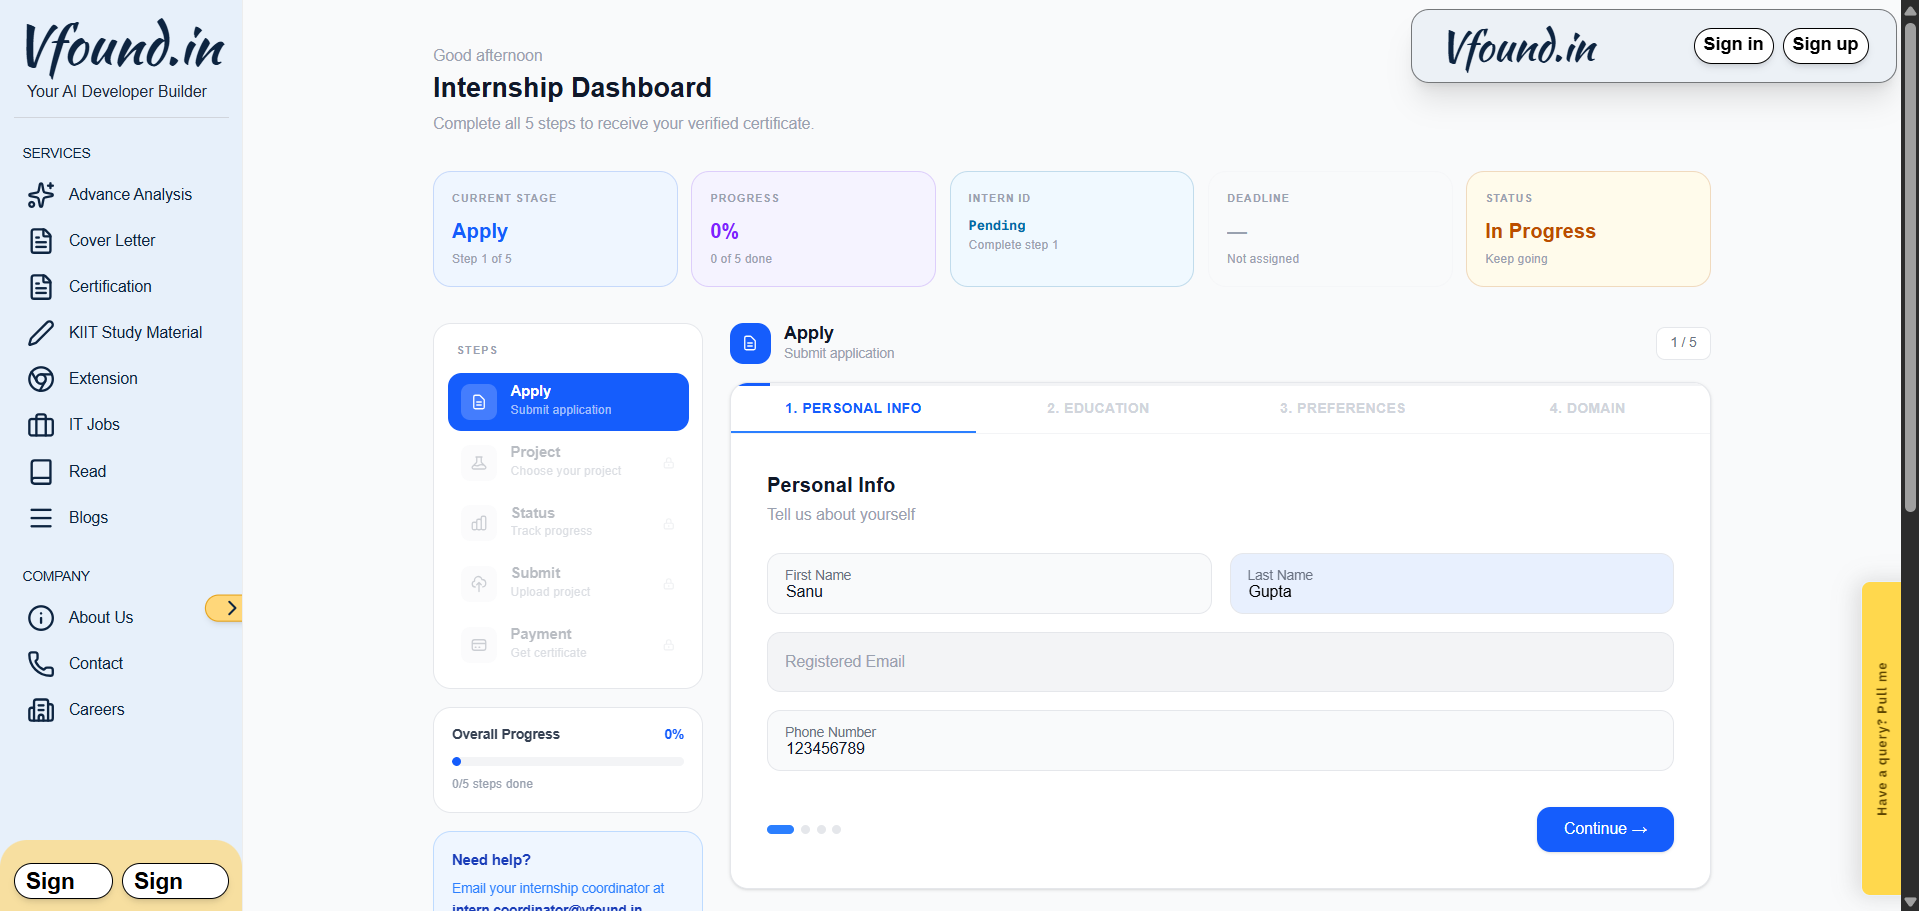This screenshot has width=1919, height=911.
Task: Switch to the 2. Education tab
Action: coord(1098,408)
